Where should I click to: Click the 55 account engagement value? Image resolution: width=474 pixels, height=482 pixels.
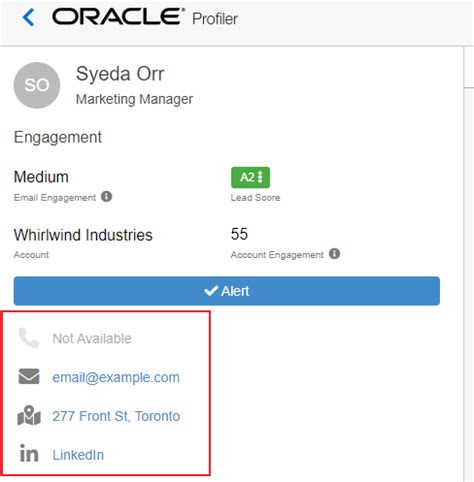click(239, 234)
